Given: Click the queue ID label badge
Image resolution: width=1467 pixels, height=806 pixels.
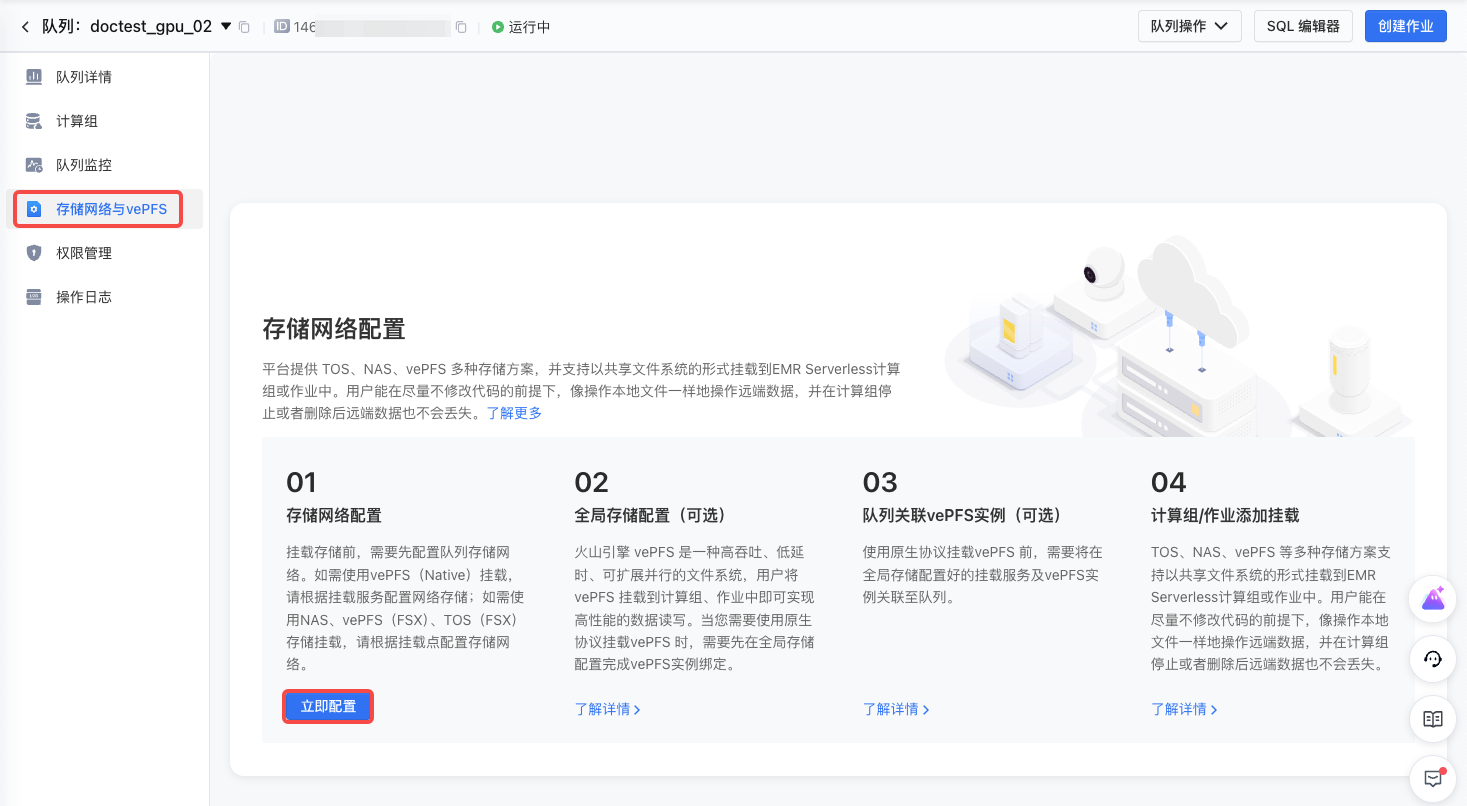Looking at the screenshot, I should click(x=281, y=27).
